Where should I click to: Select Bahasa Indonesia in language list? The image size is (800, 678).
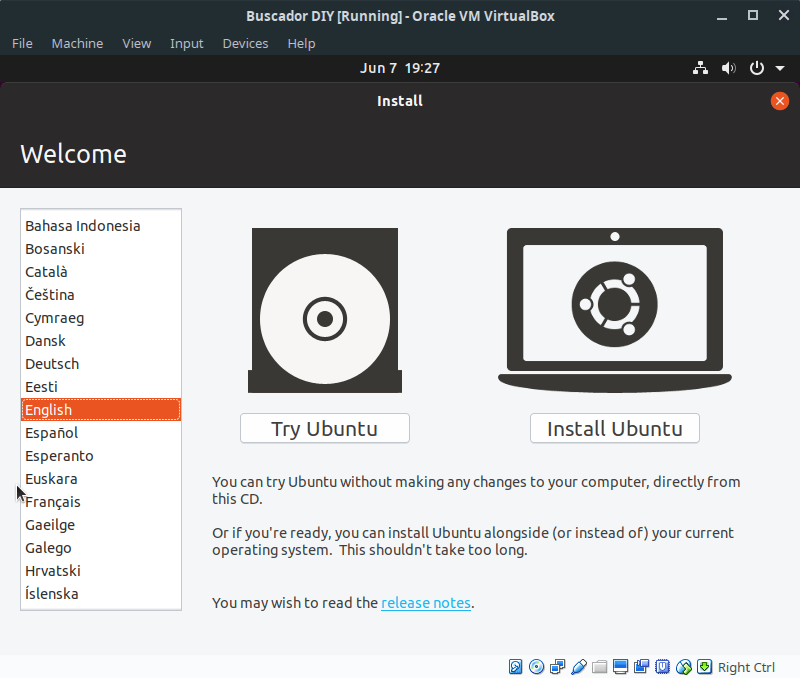pos(101,226)
